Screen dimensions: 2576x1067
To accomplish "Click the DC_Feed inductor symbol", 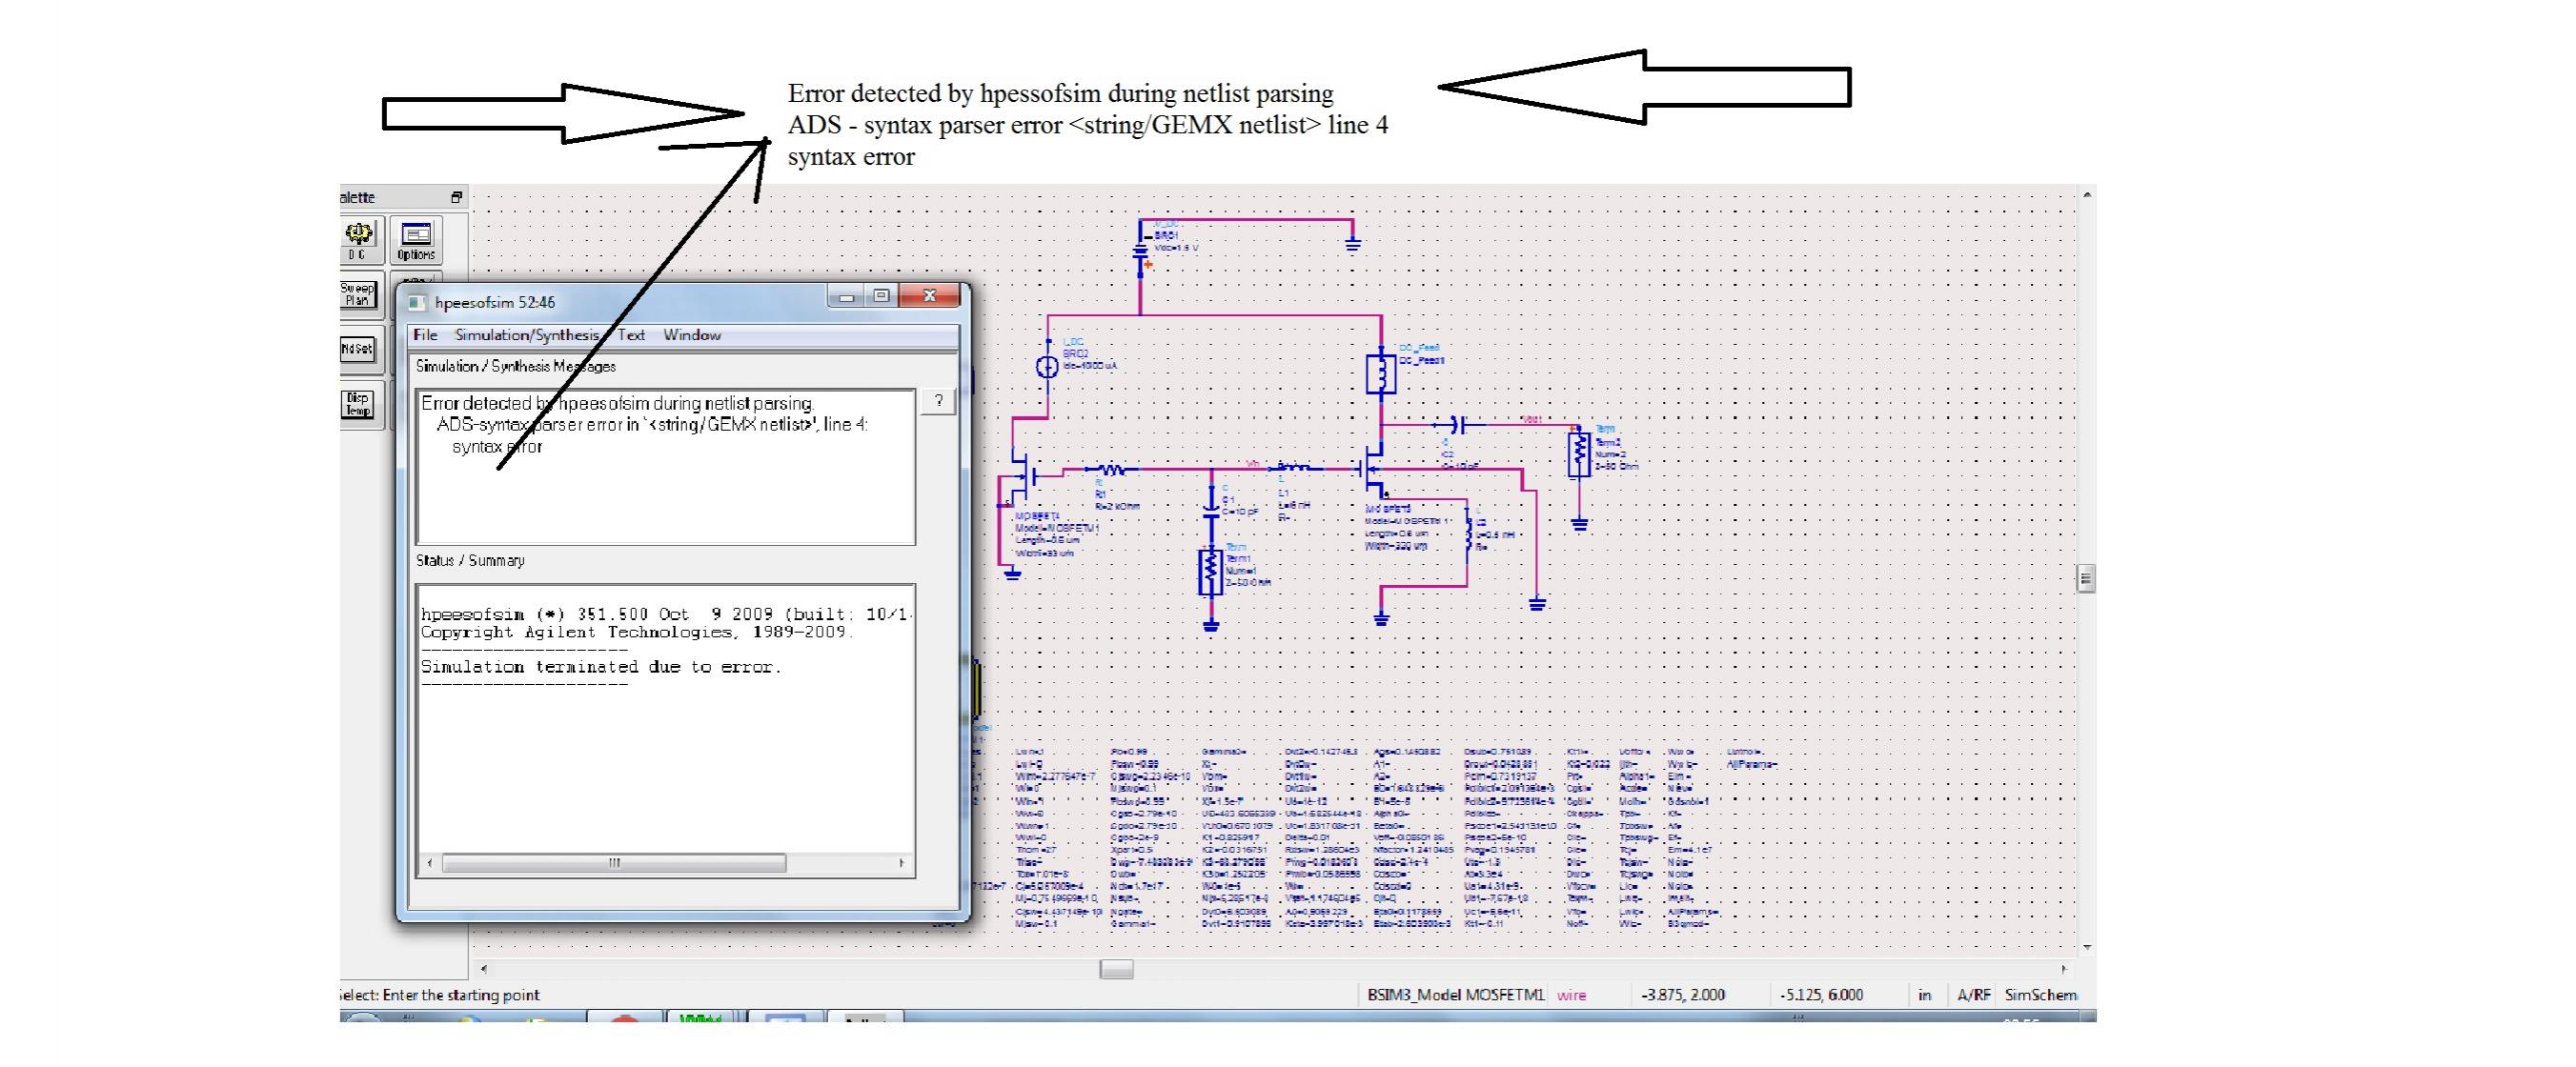I will [1381, 373].
